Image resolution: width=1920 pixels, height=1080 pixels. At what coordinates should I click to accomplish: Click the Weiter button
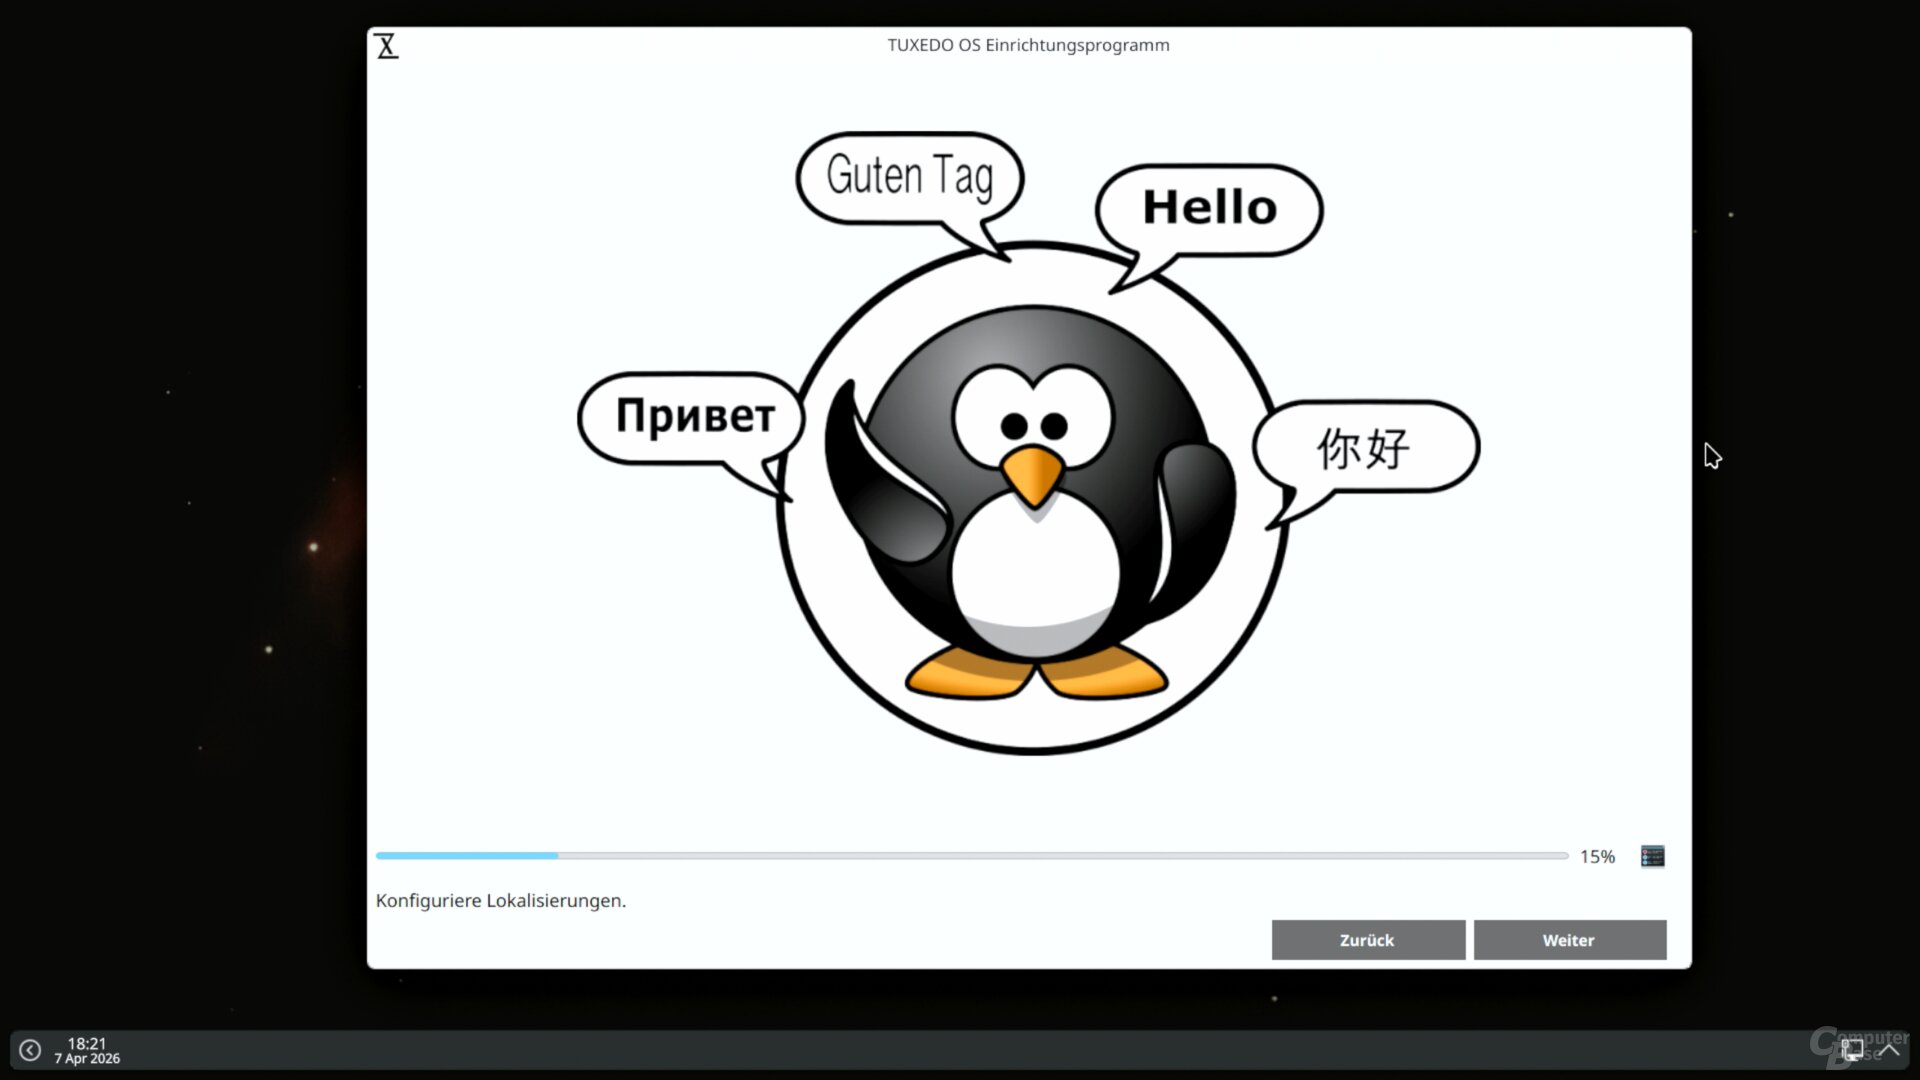pyautogui.click(x=1570, y=940)
